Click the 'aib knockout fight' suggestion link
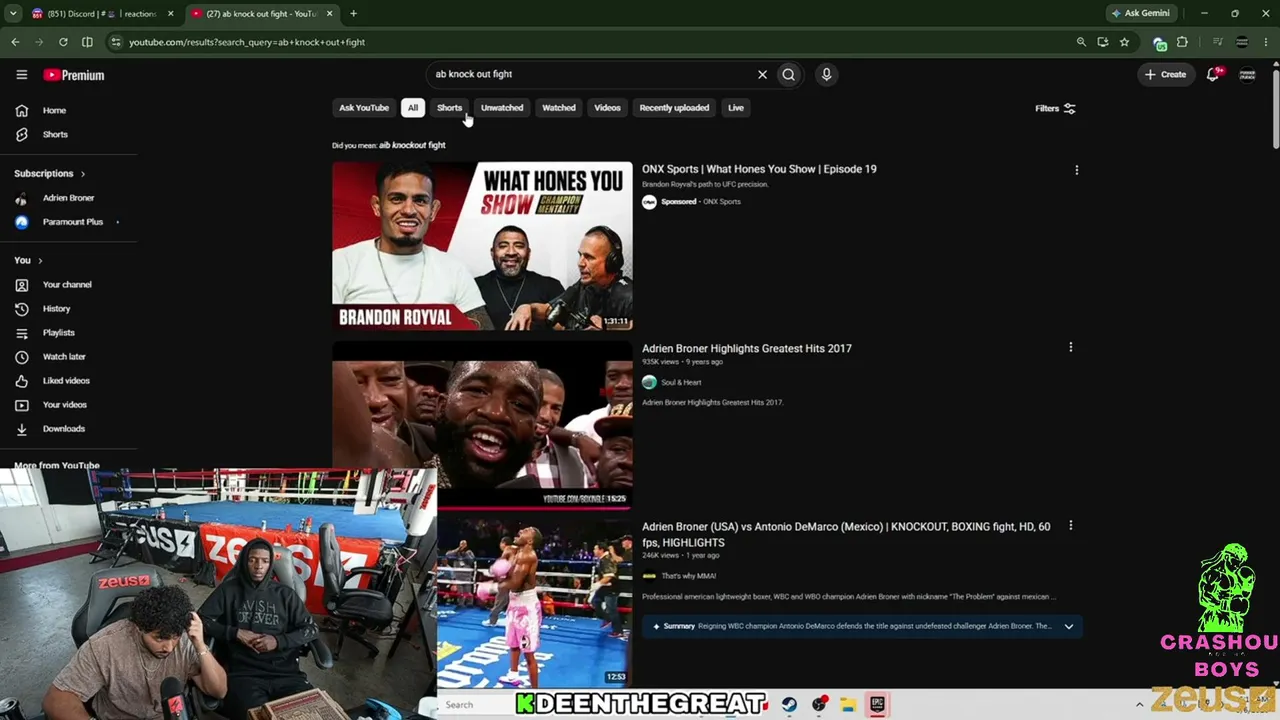 tap(412, 145)
